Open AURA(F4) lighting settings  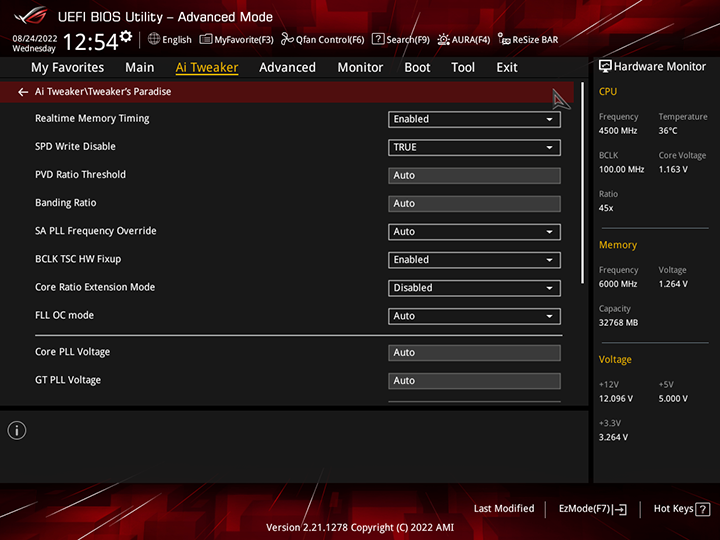[463, 40]
